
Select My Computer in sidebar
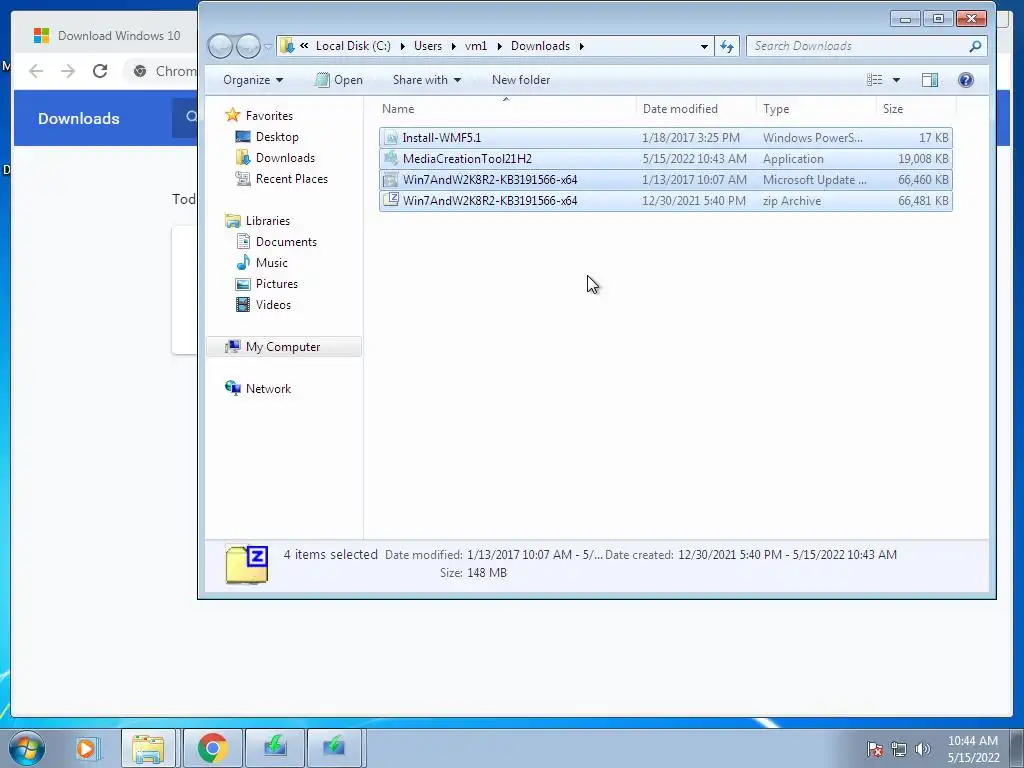[x=283, y=347]
